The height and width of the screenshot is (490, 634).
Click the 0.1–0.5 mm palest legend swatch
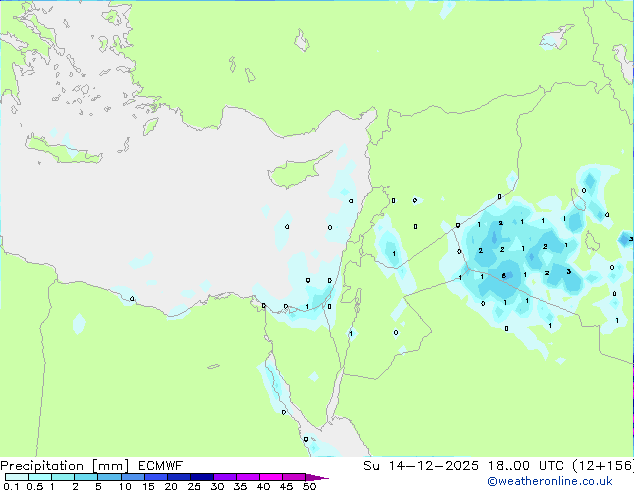coord(17,477)
